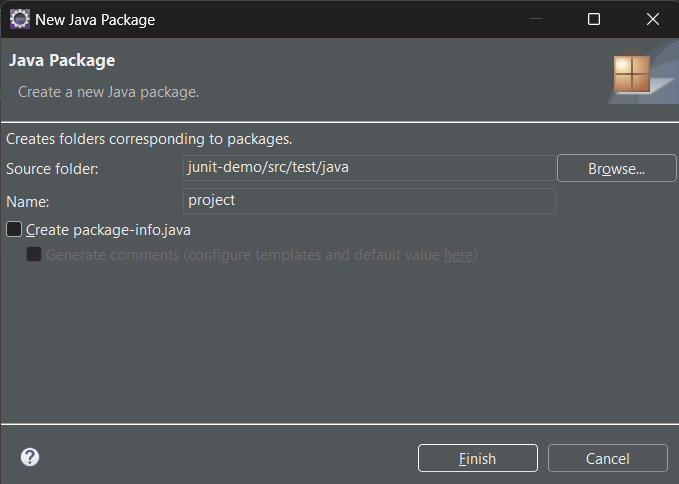This screenshot has height=484, width=679.
Task: Cancel the new package wizard
Action: click(607, 458)
